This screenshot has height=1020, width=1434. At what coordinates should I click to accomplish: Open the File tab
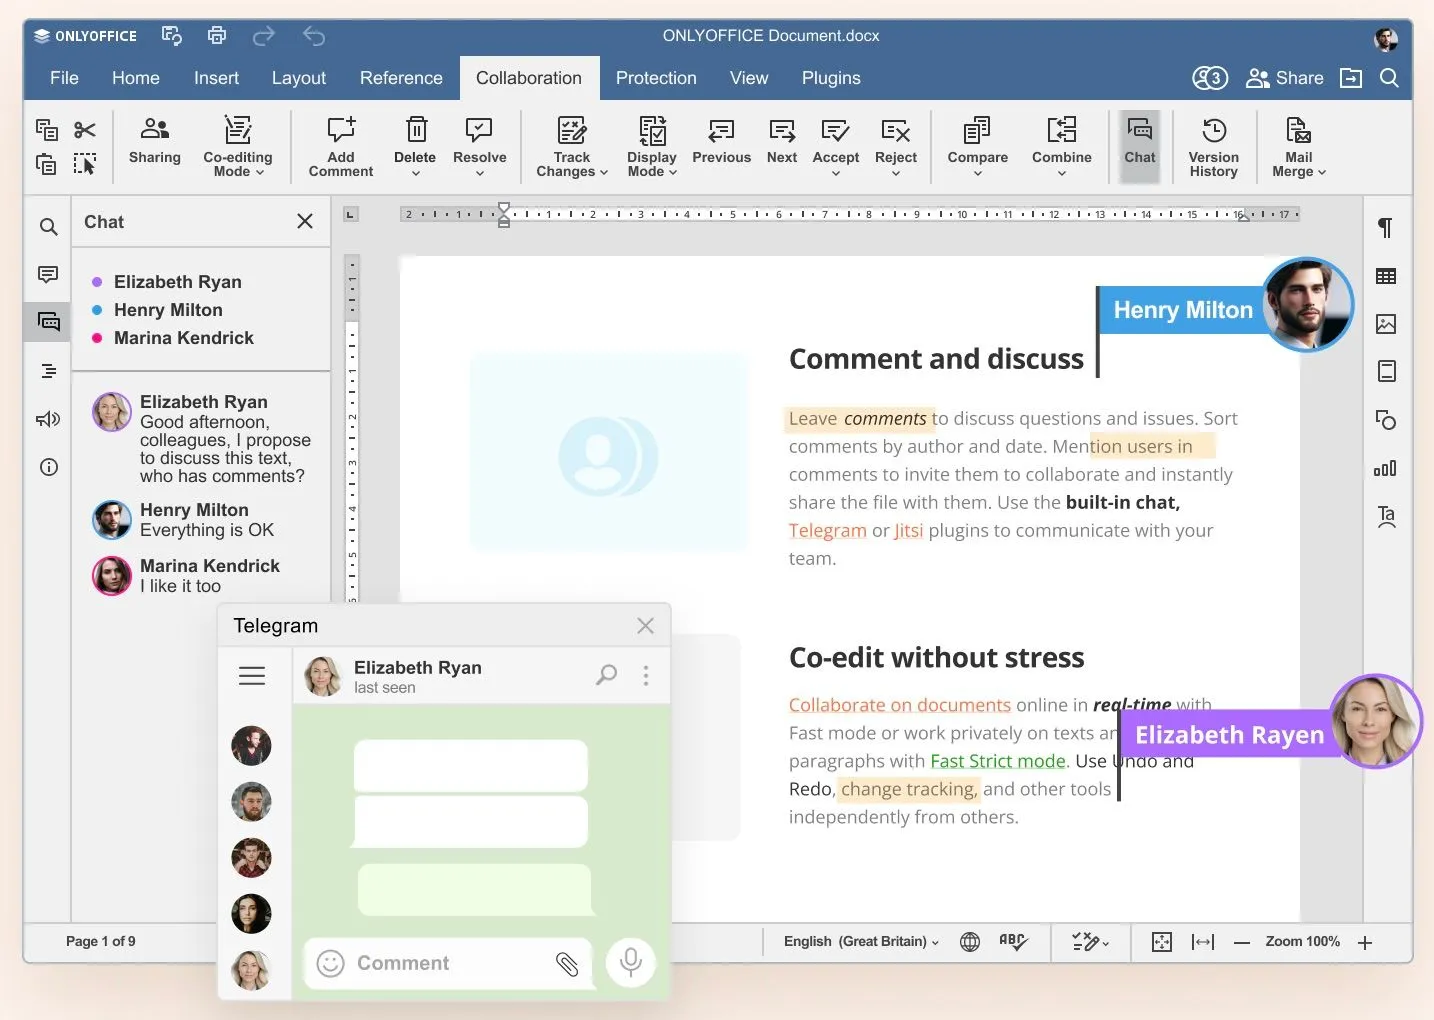pos(64,78)
